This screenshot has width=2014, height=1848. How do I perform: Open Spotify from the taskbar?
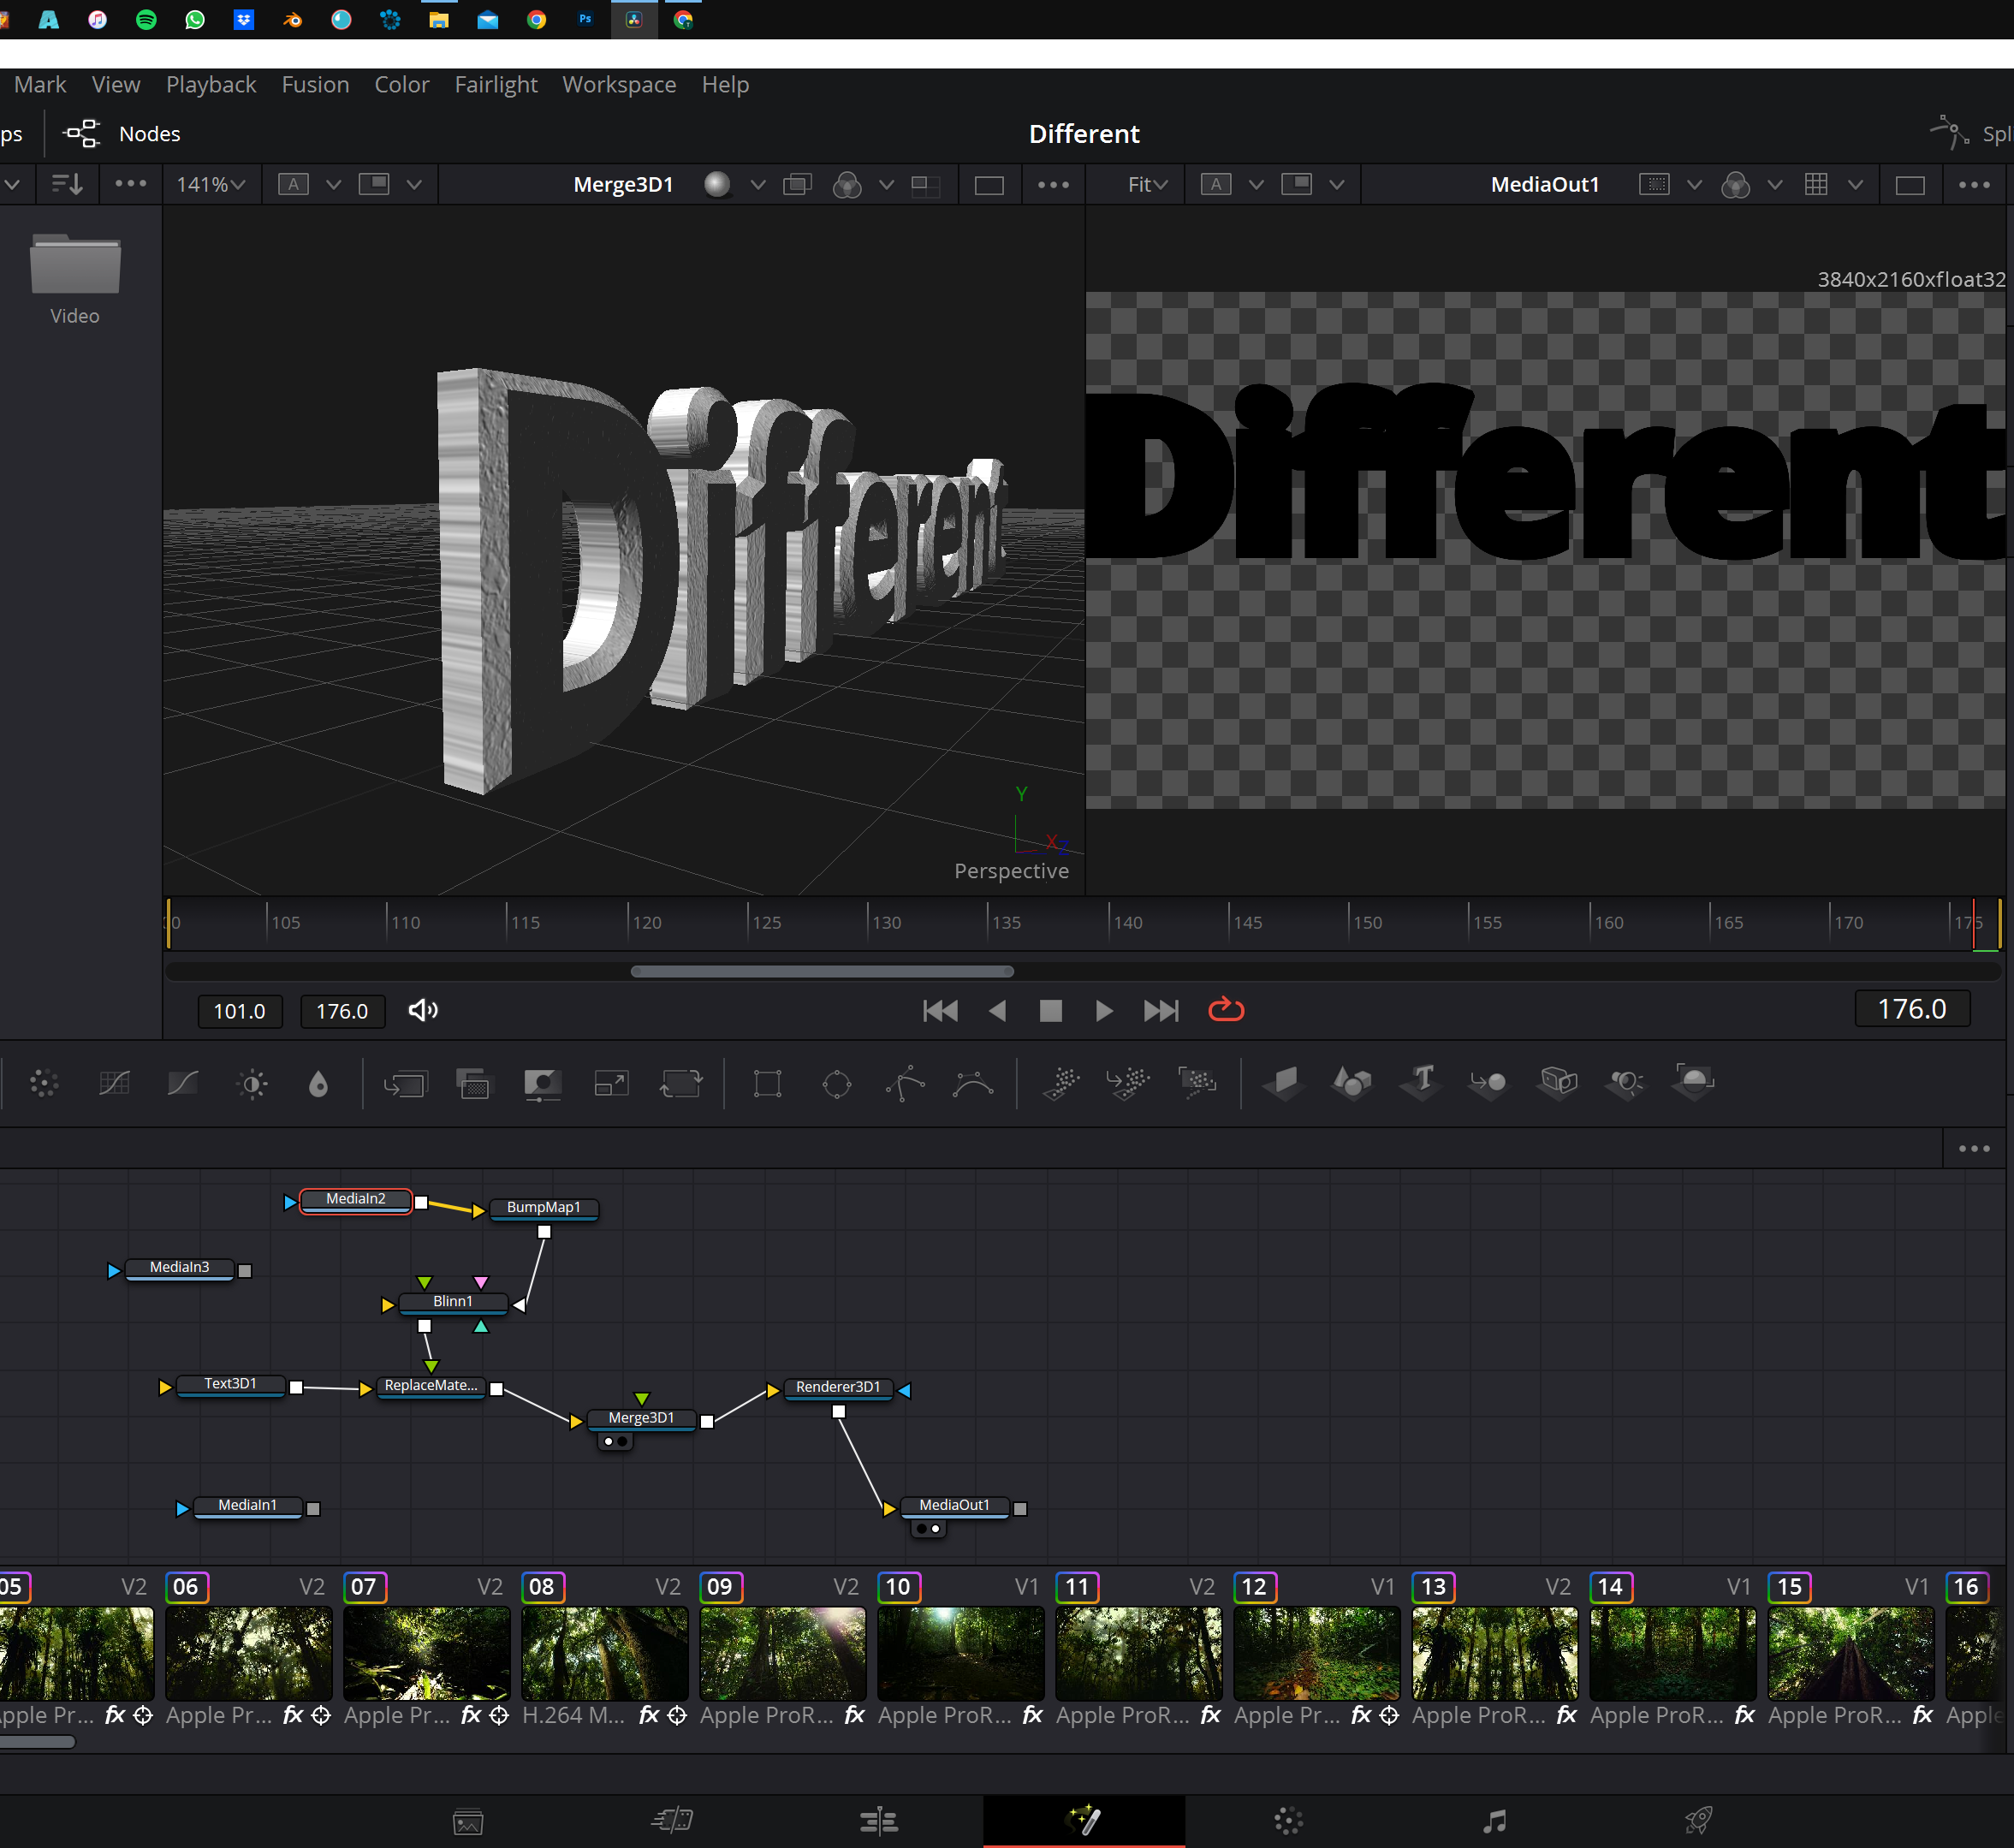click(146, 19)
